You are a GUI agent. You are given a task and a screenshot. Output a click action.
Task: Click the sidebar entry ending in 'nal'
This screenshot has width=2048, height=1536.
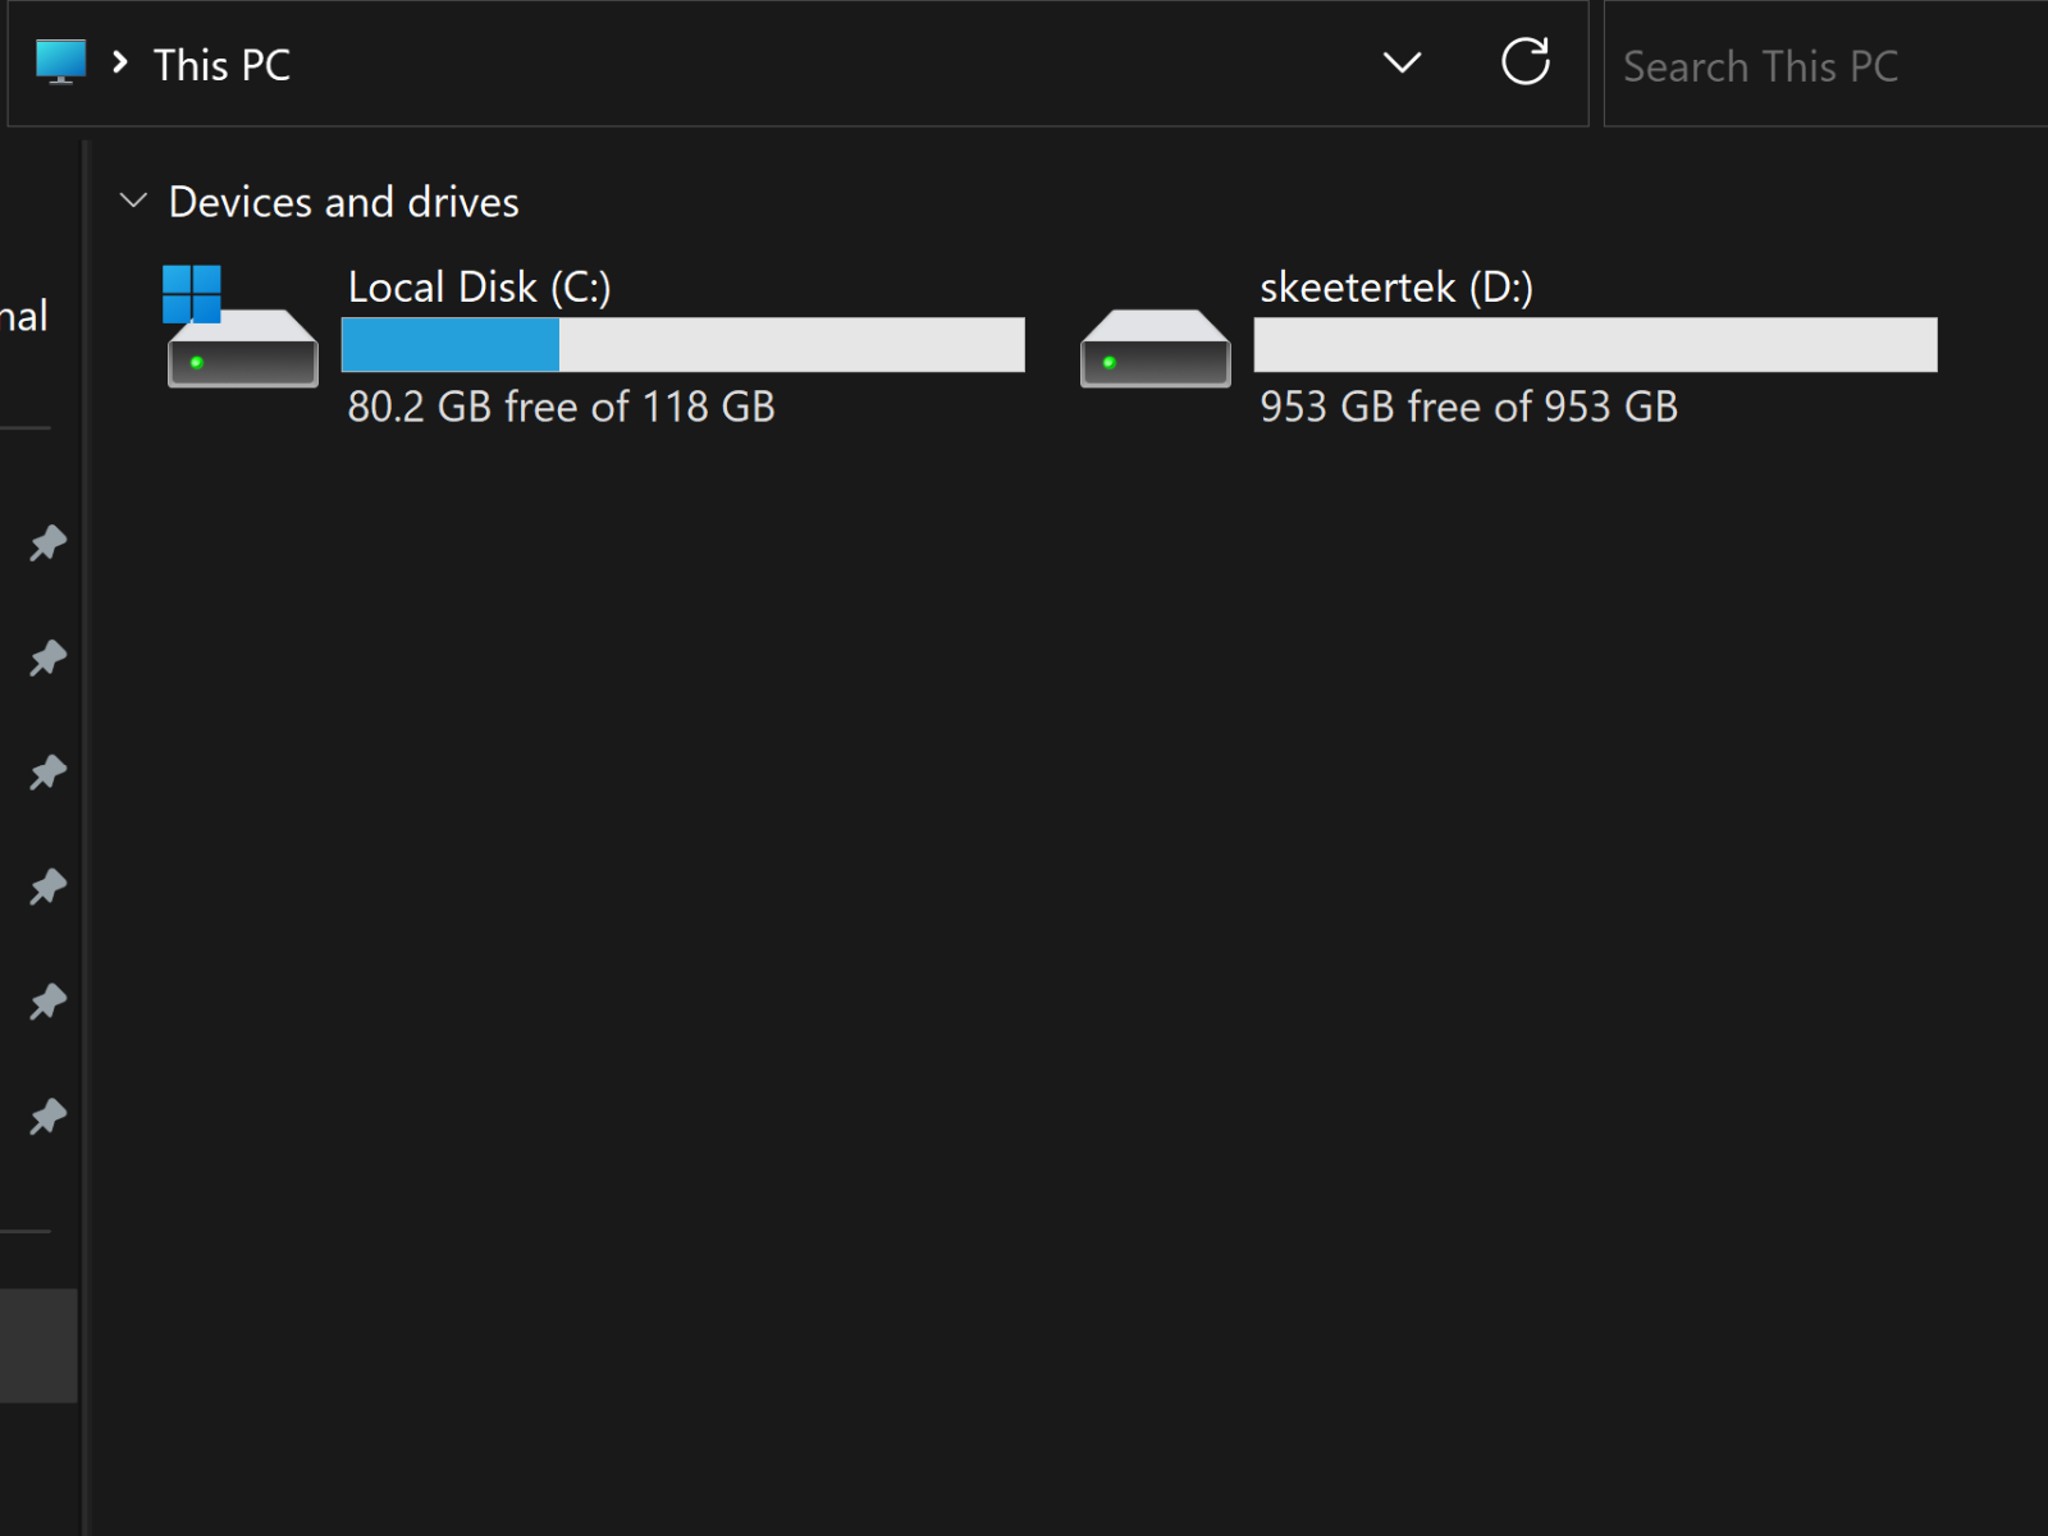click(x=24, y=316)
